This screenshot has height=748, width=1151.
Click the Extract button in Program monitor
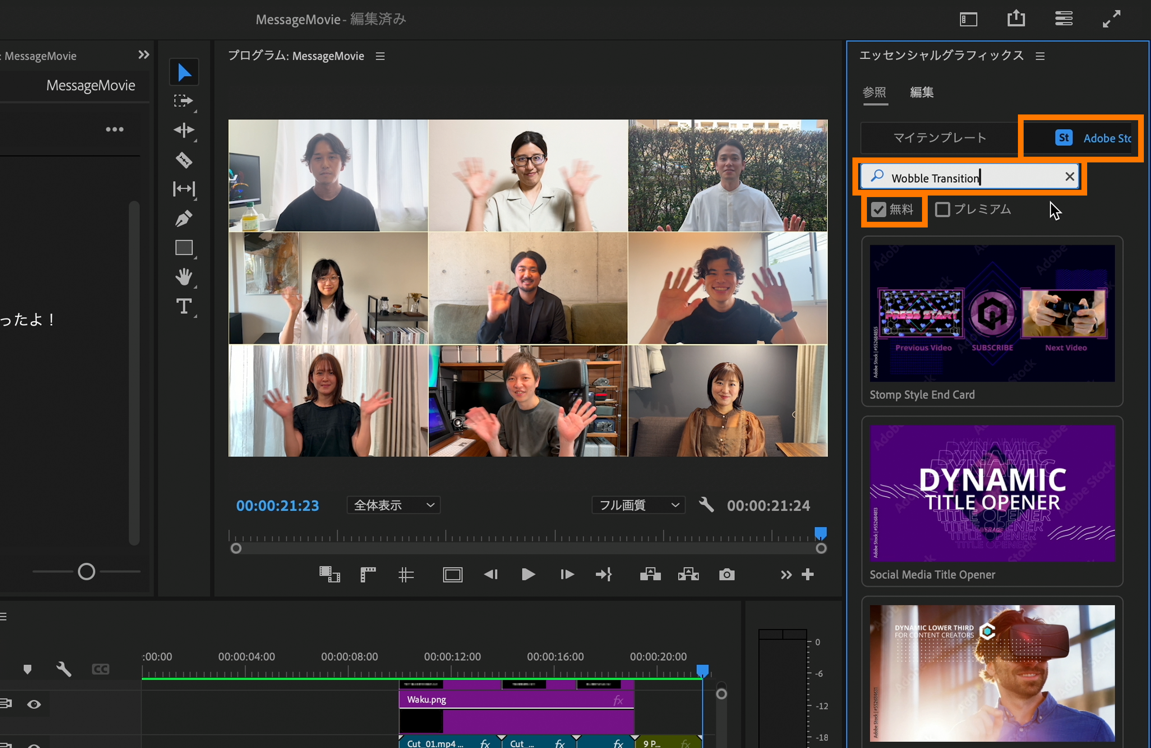688,574
